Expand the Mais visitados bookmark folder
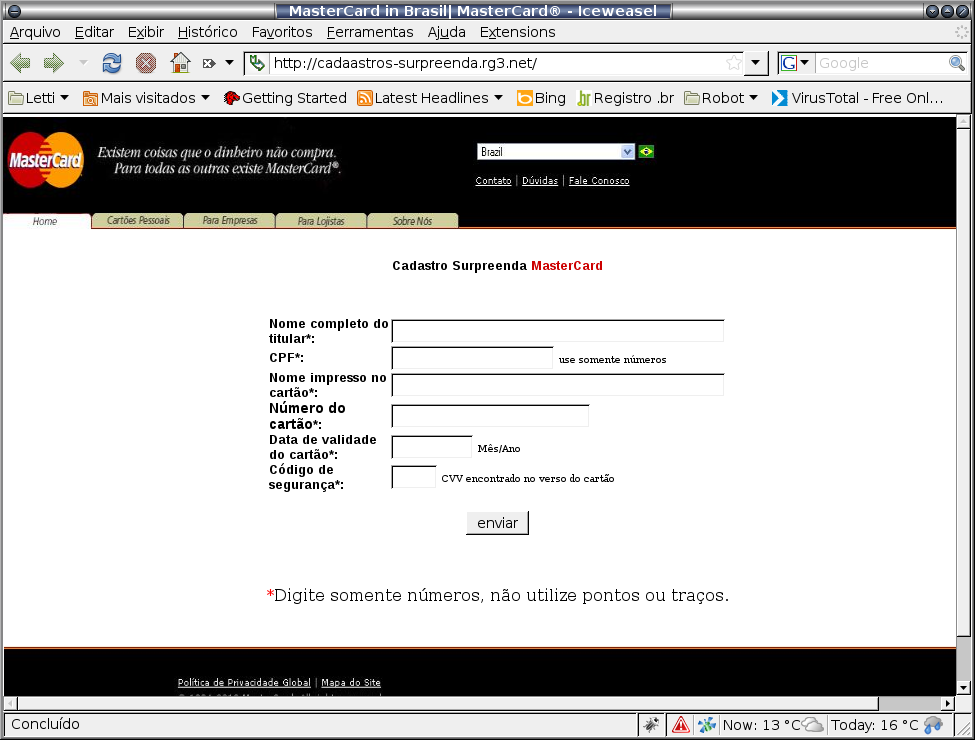 click(x=147, y=98)
